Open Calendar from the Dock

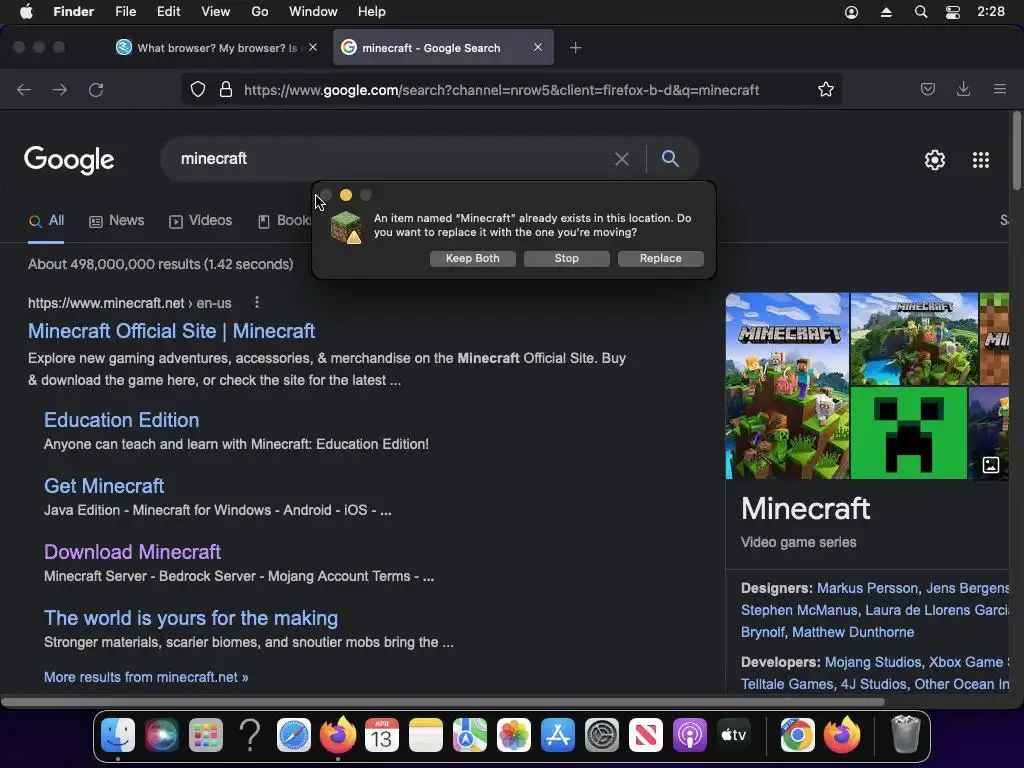pyautogui.click(x=382, y=735)
